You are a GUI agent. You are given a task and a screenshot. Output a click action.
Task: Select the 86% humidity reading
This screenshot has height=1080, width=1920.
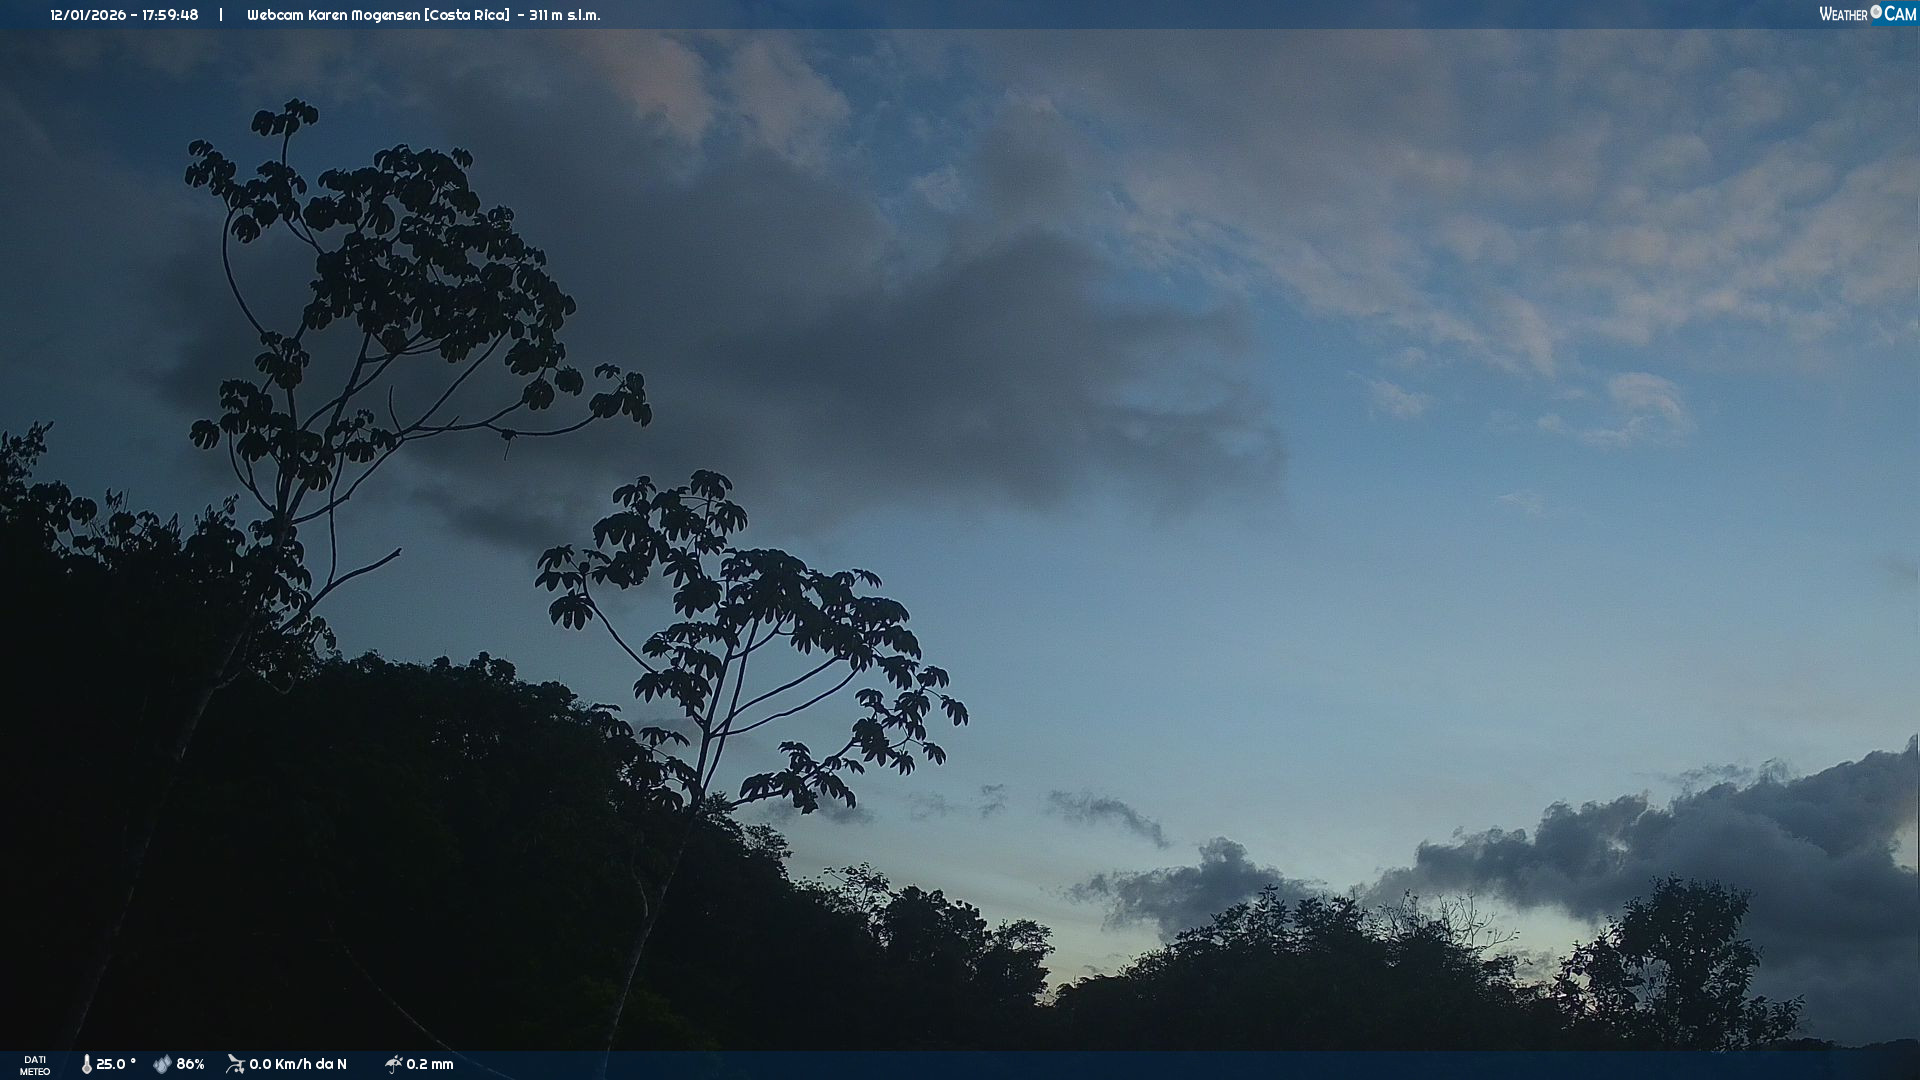tap(190, 1064)
